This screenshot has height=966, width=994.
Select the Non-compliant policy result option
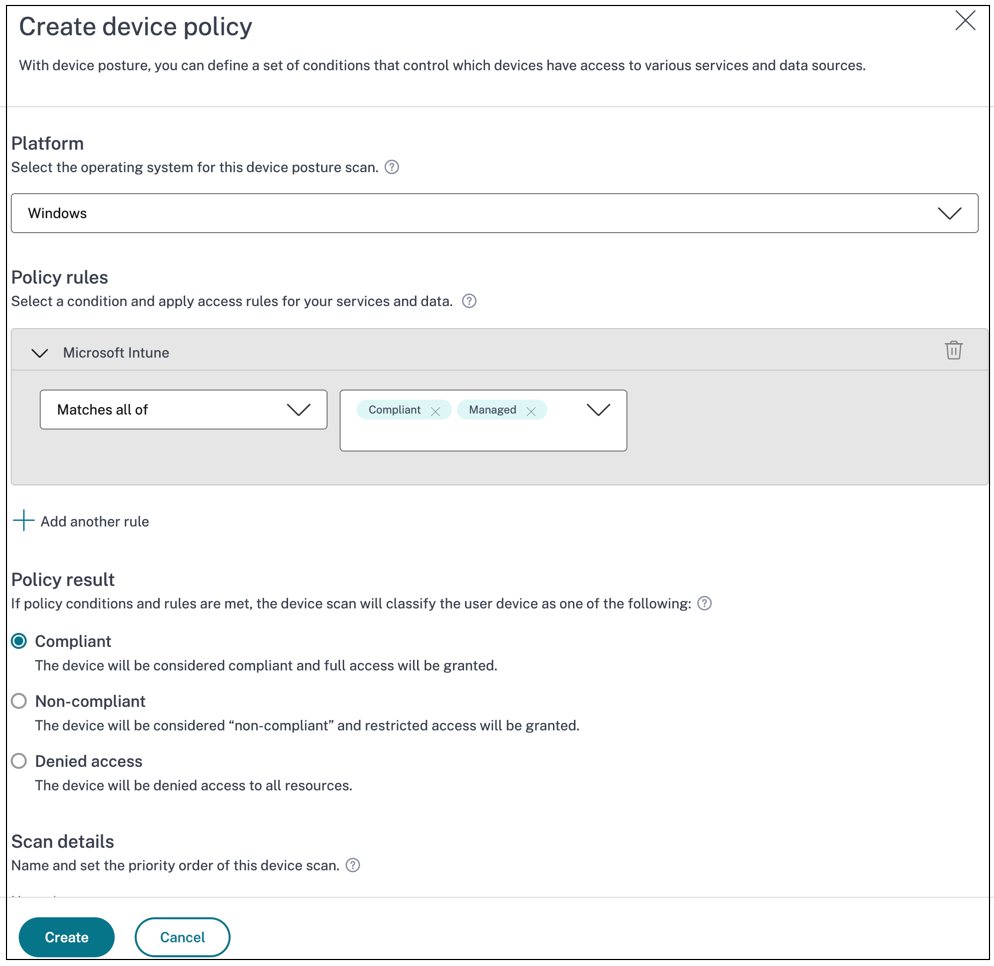point(19,701)
